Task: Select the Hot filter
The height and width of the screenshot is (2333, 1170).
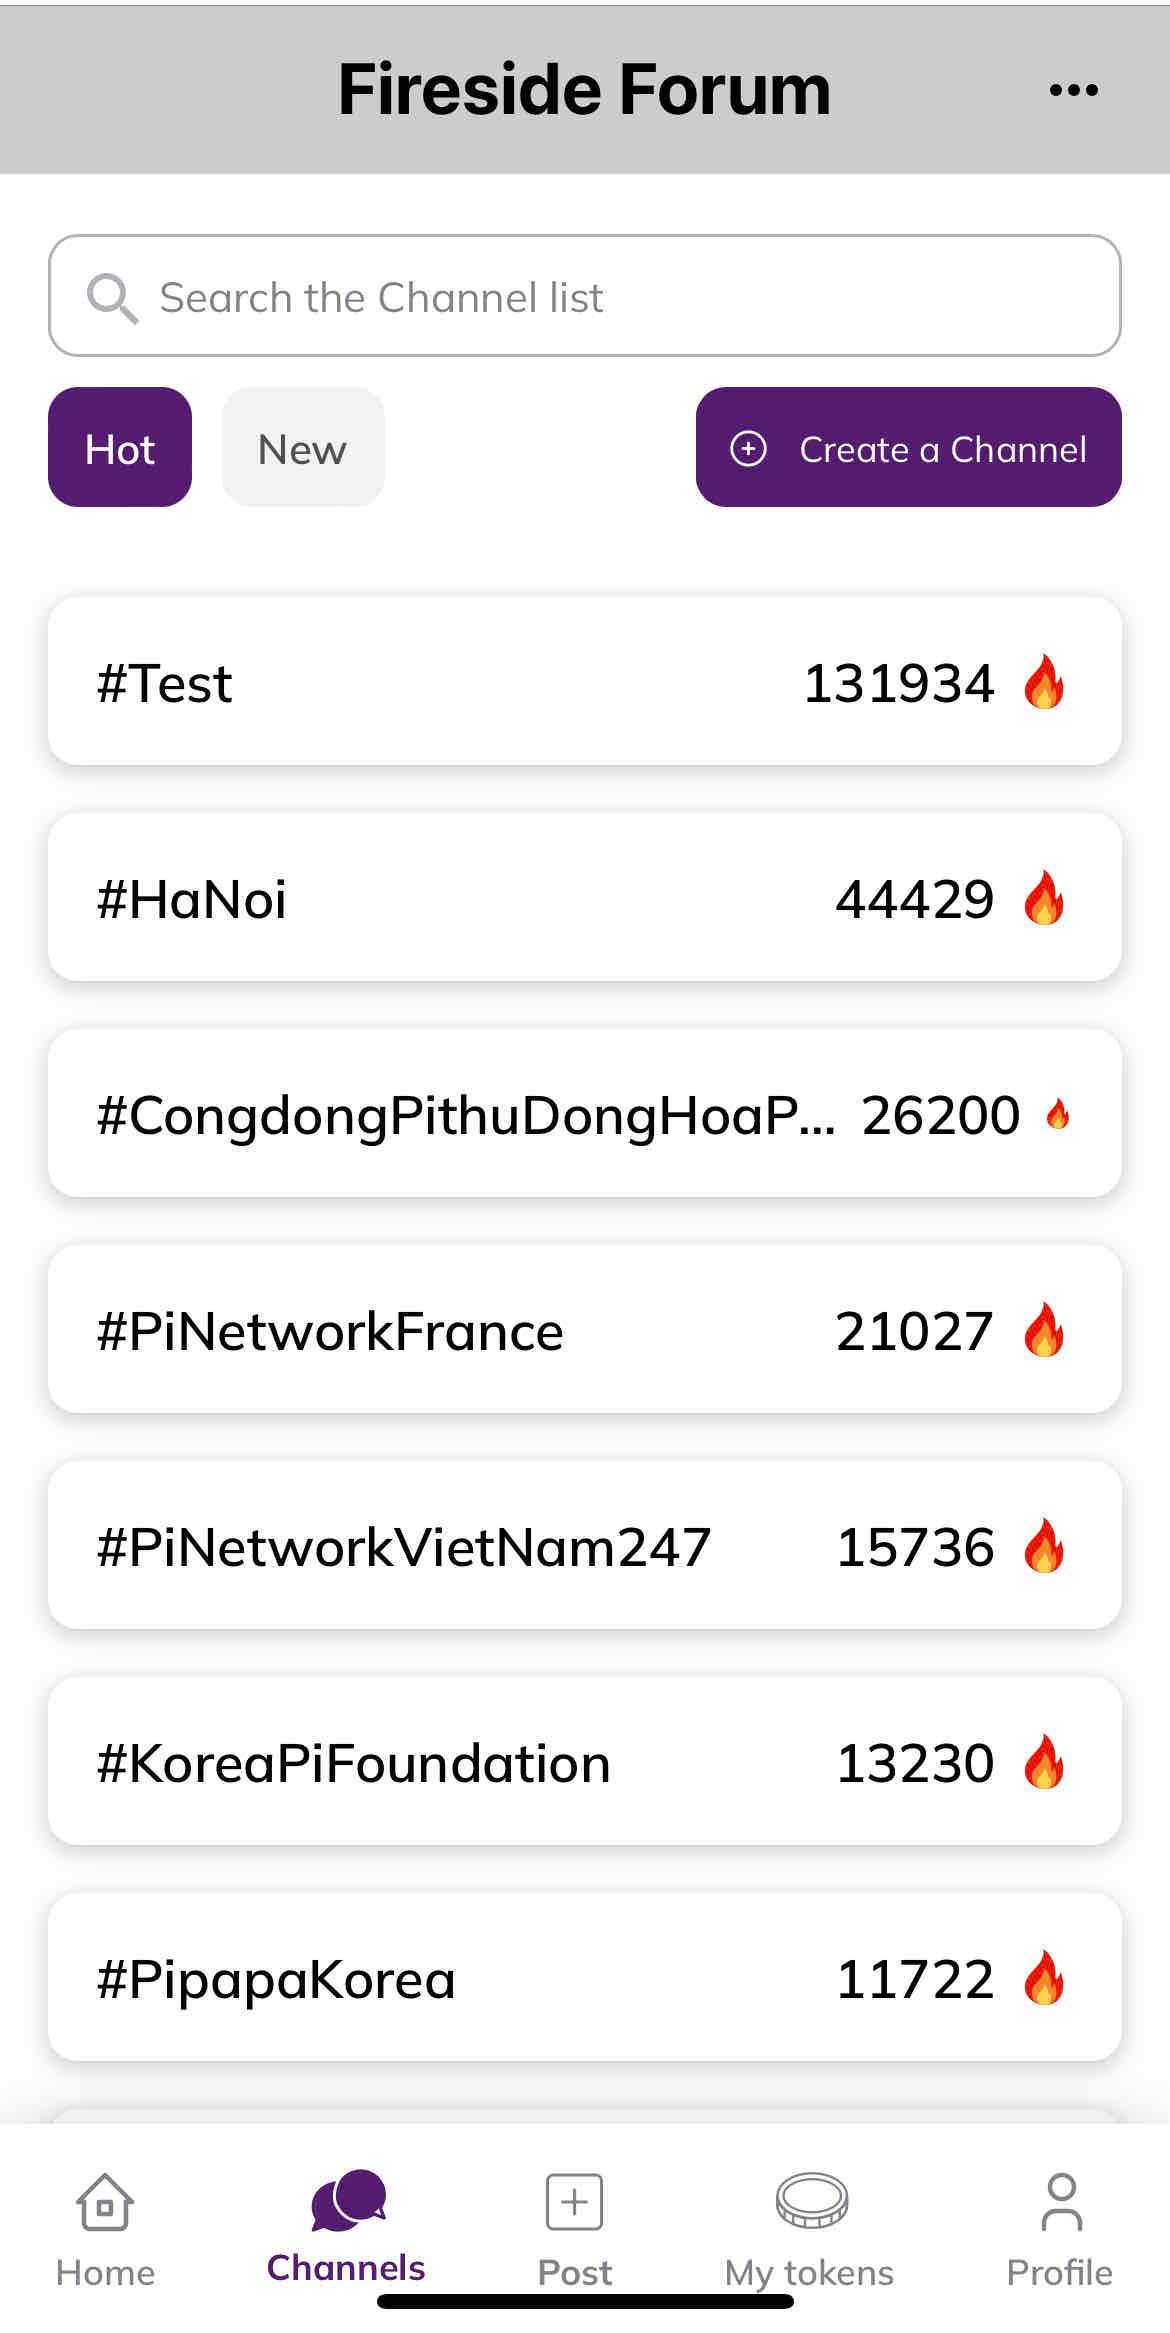Action: coord(120,447)
